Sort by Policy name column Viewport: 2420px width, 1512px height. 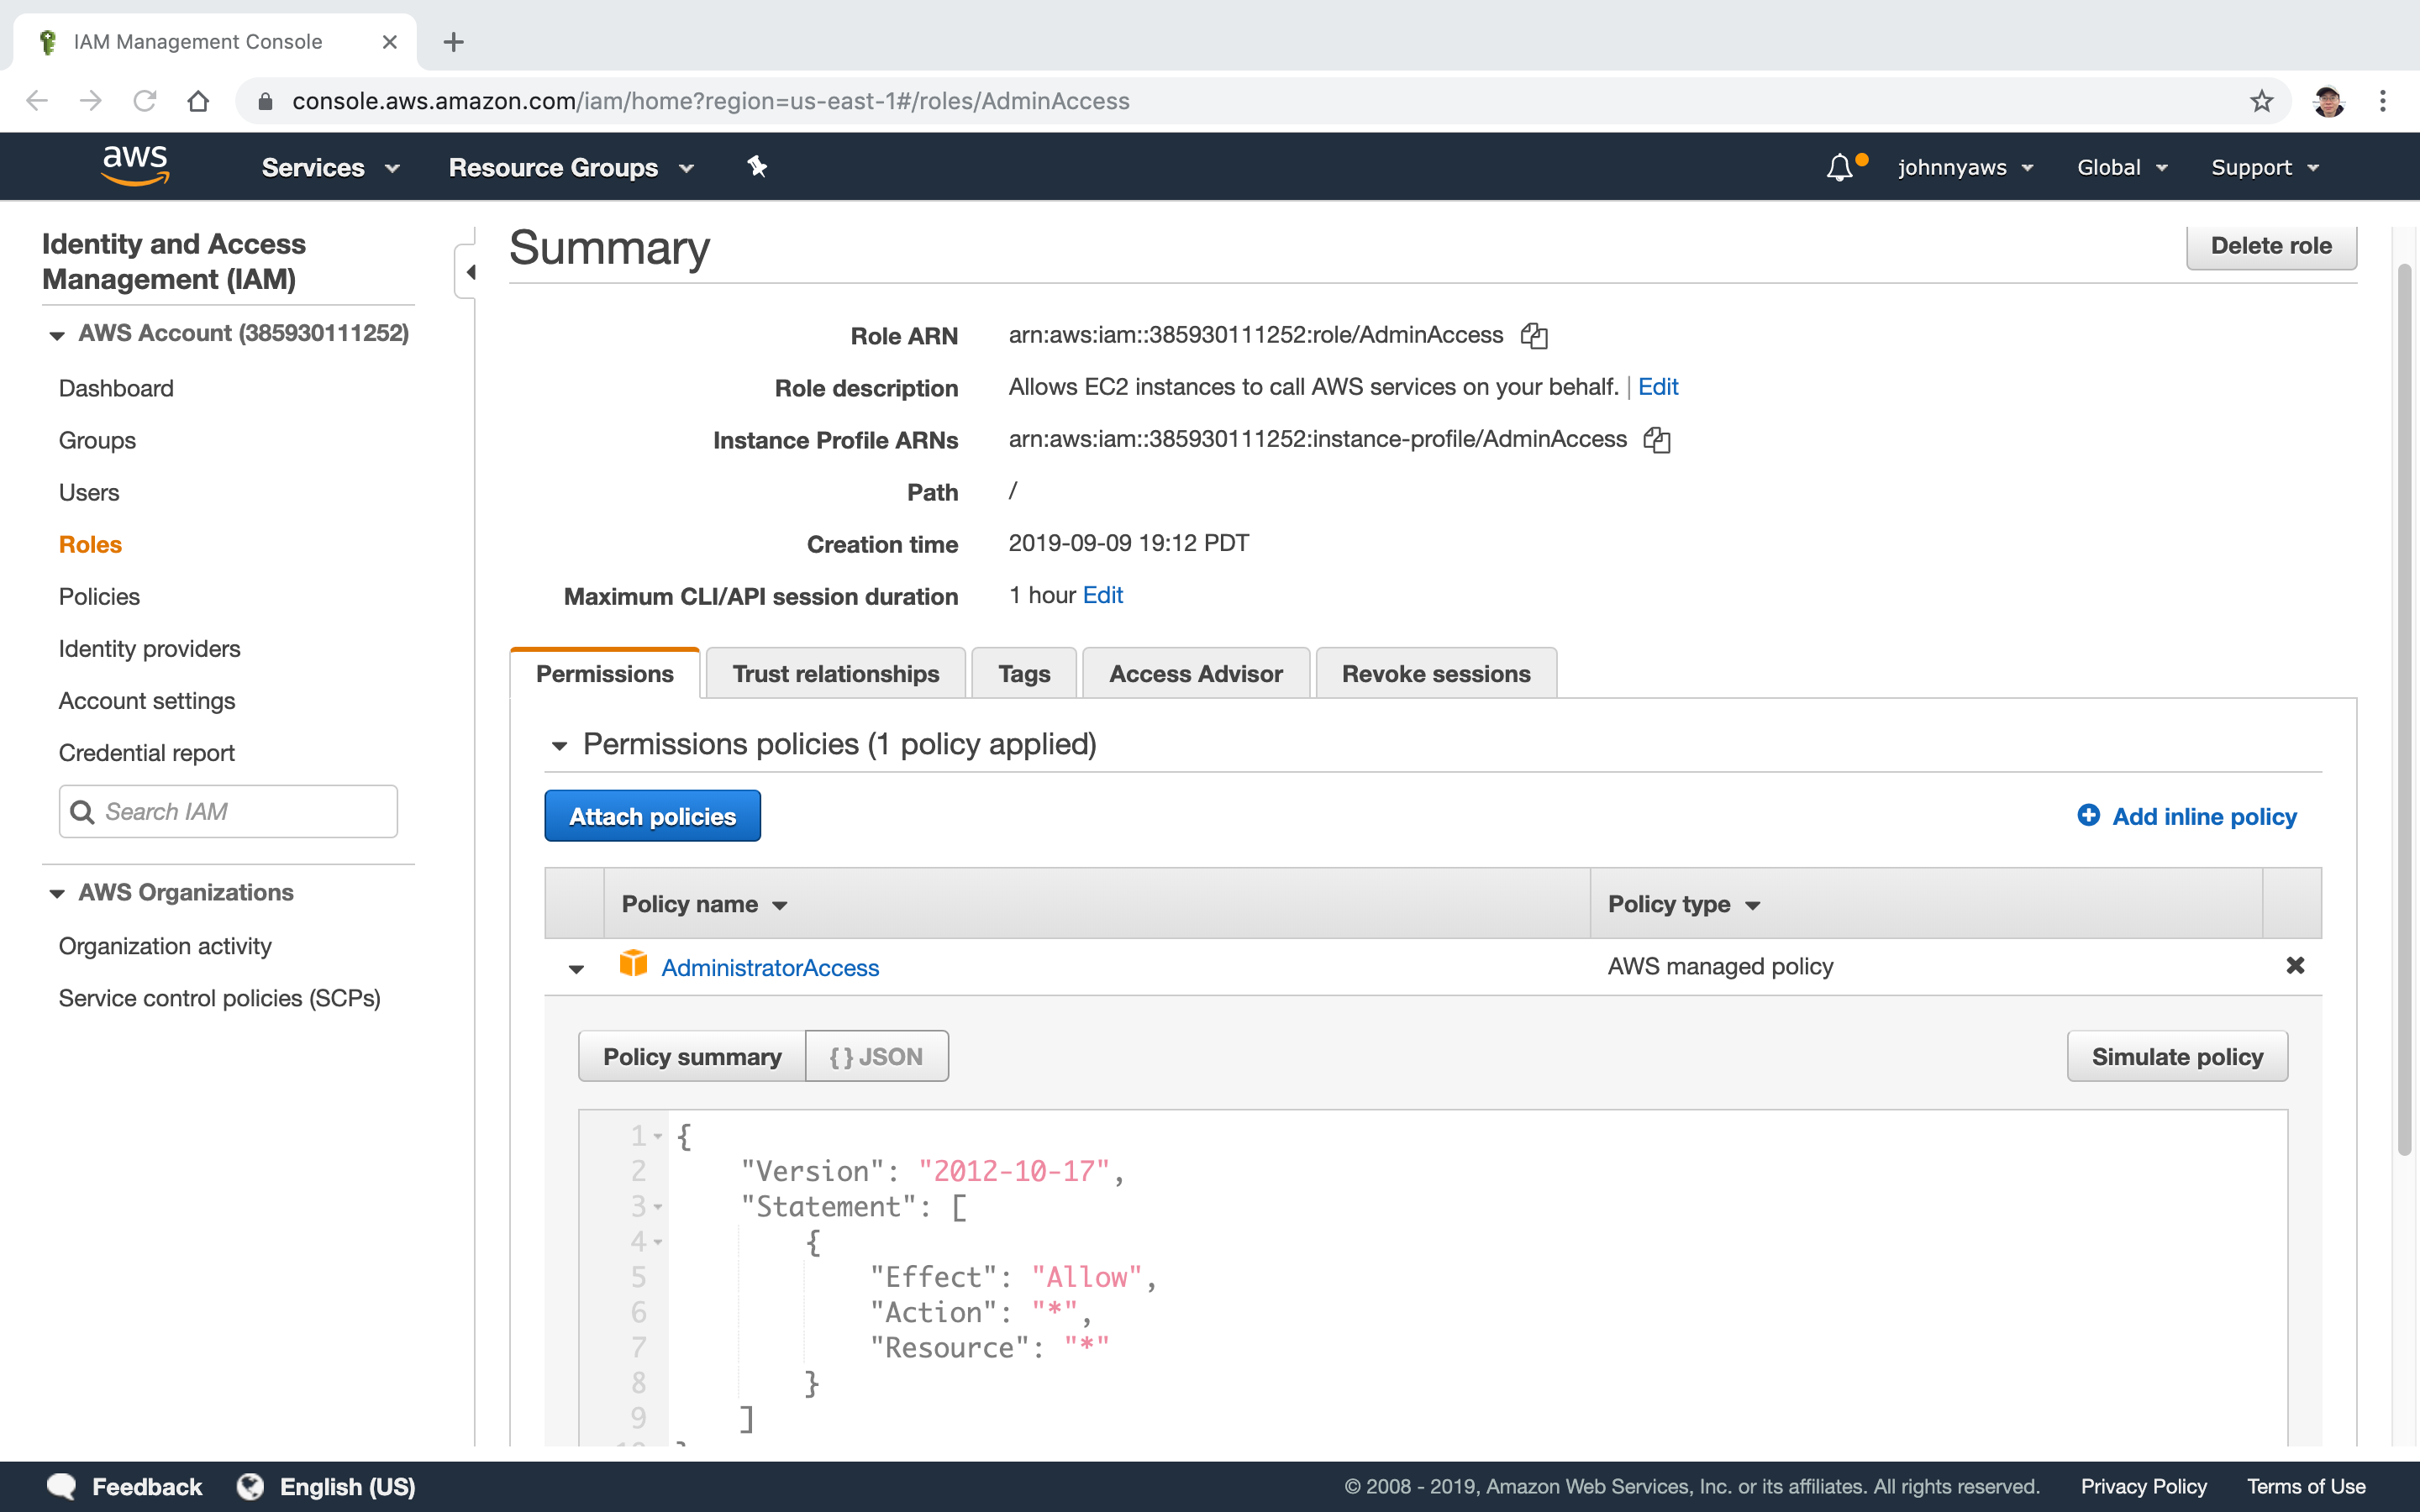tap(705, 904)
